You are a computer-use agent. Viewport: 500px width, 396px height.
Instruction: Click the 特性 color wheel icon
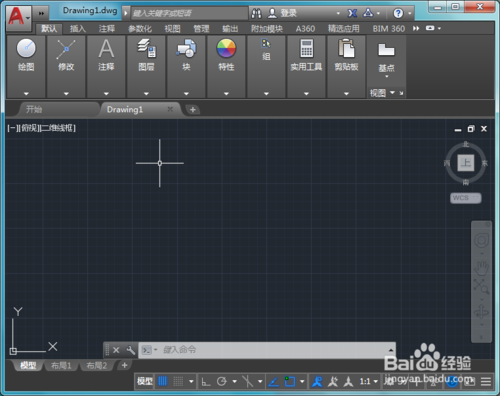point(226,48)
